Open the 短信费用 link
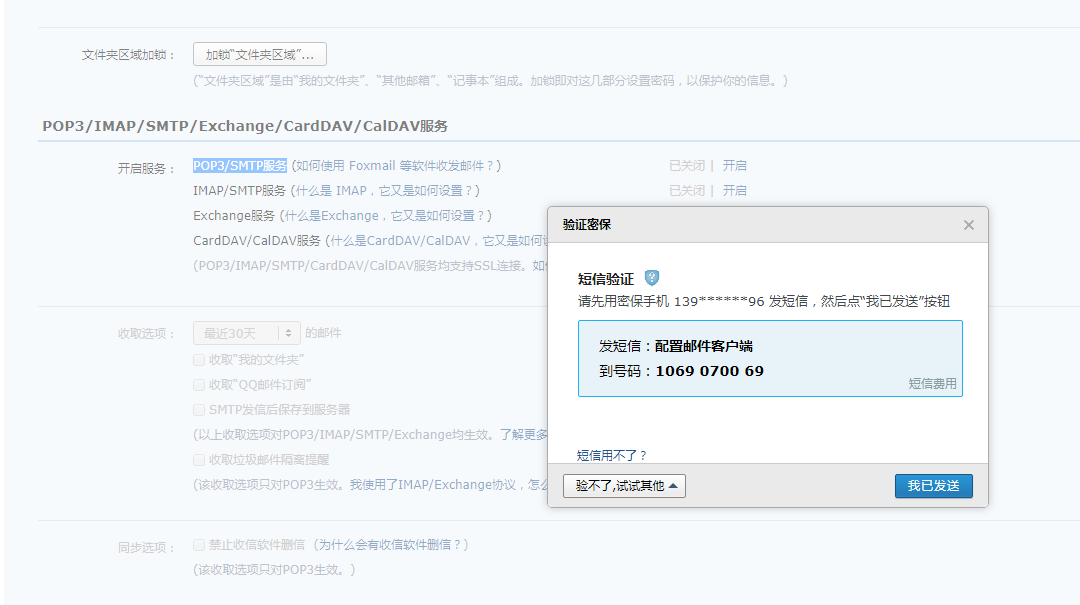The width and height of the screenshot is (1080, 605). coord(932,383)
